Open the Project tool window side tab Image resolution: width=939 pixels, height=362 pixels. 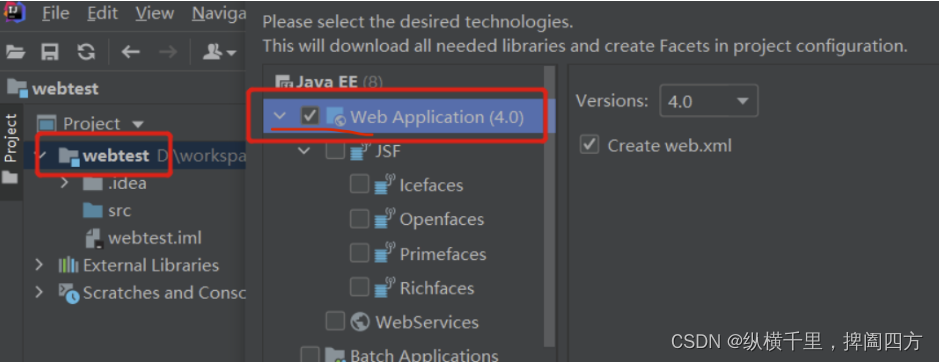pos(11,138)
